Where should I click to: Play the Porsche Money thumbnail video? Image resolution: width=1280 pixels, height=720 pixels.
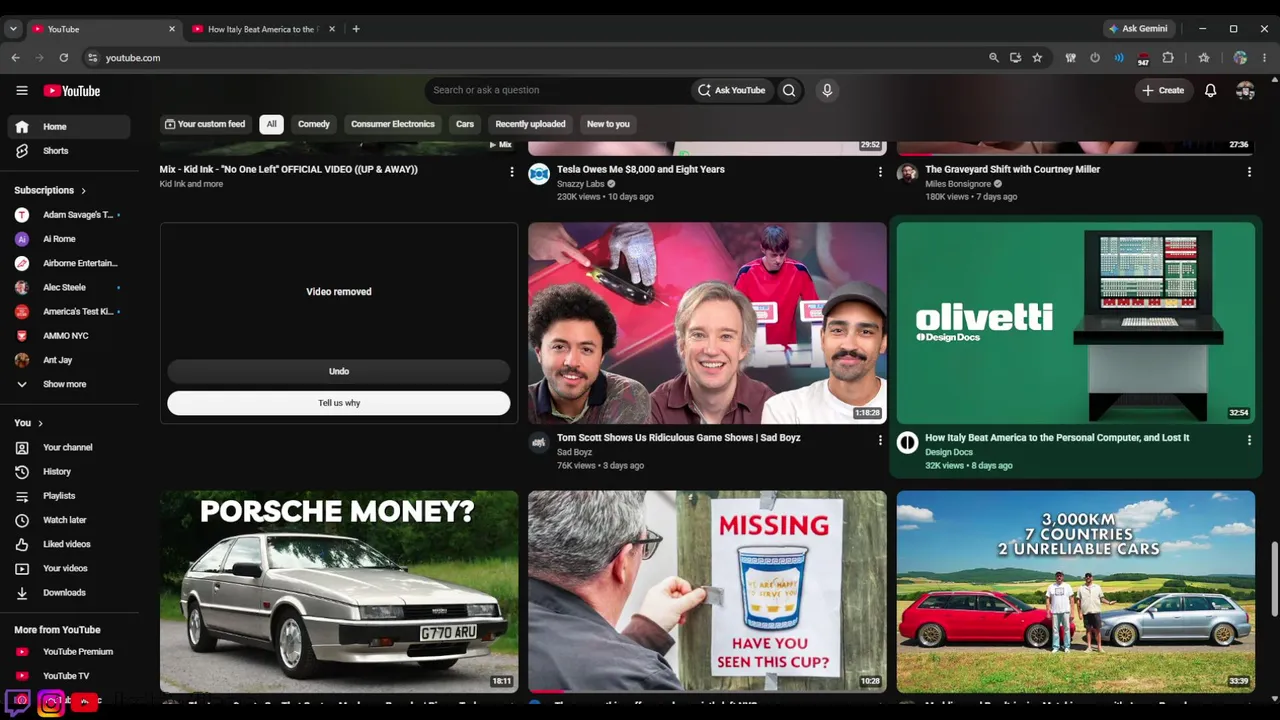339,591
